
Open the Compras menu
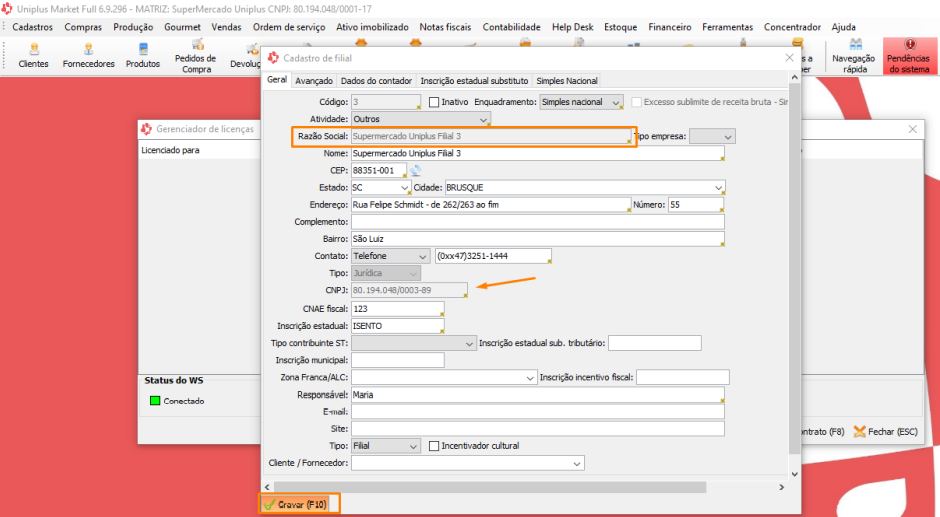click(83, 27)
